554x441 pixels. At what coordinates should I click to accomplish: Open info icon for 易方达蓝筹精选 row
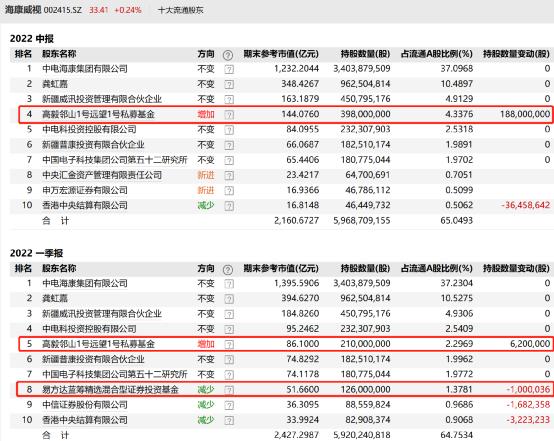pyautogui.click(x=229, y=390)
